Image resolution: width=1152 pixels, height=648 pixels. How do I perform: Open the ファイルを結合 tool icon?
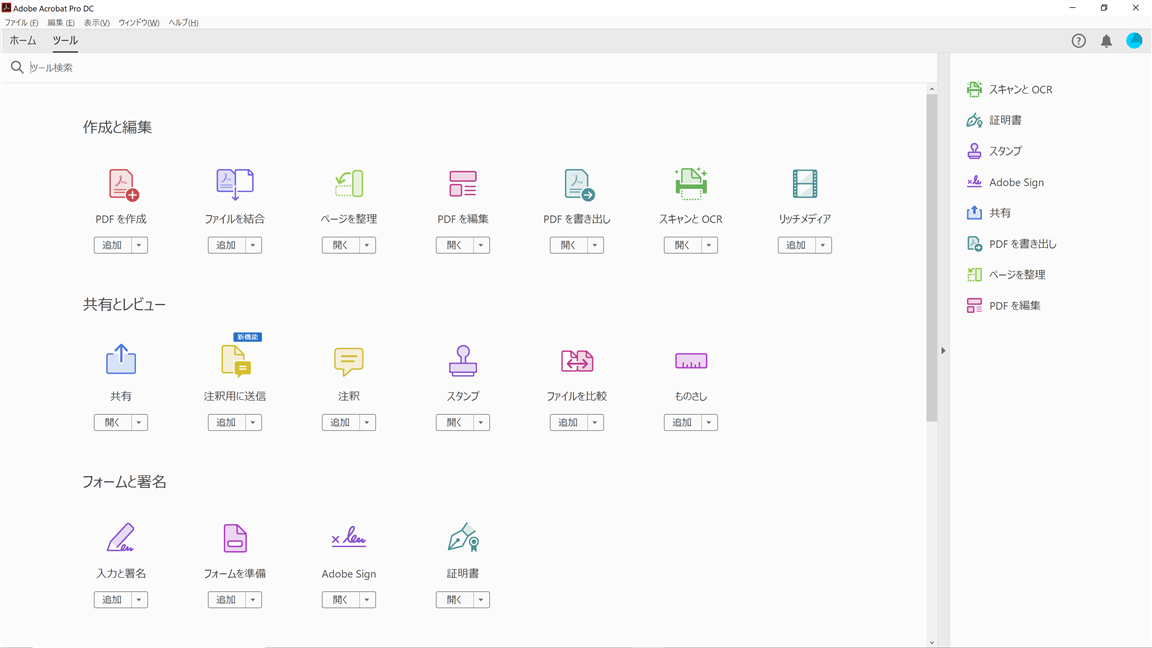coord(234,184)
